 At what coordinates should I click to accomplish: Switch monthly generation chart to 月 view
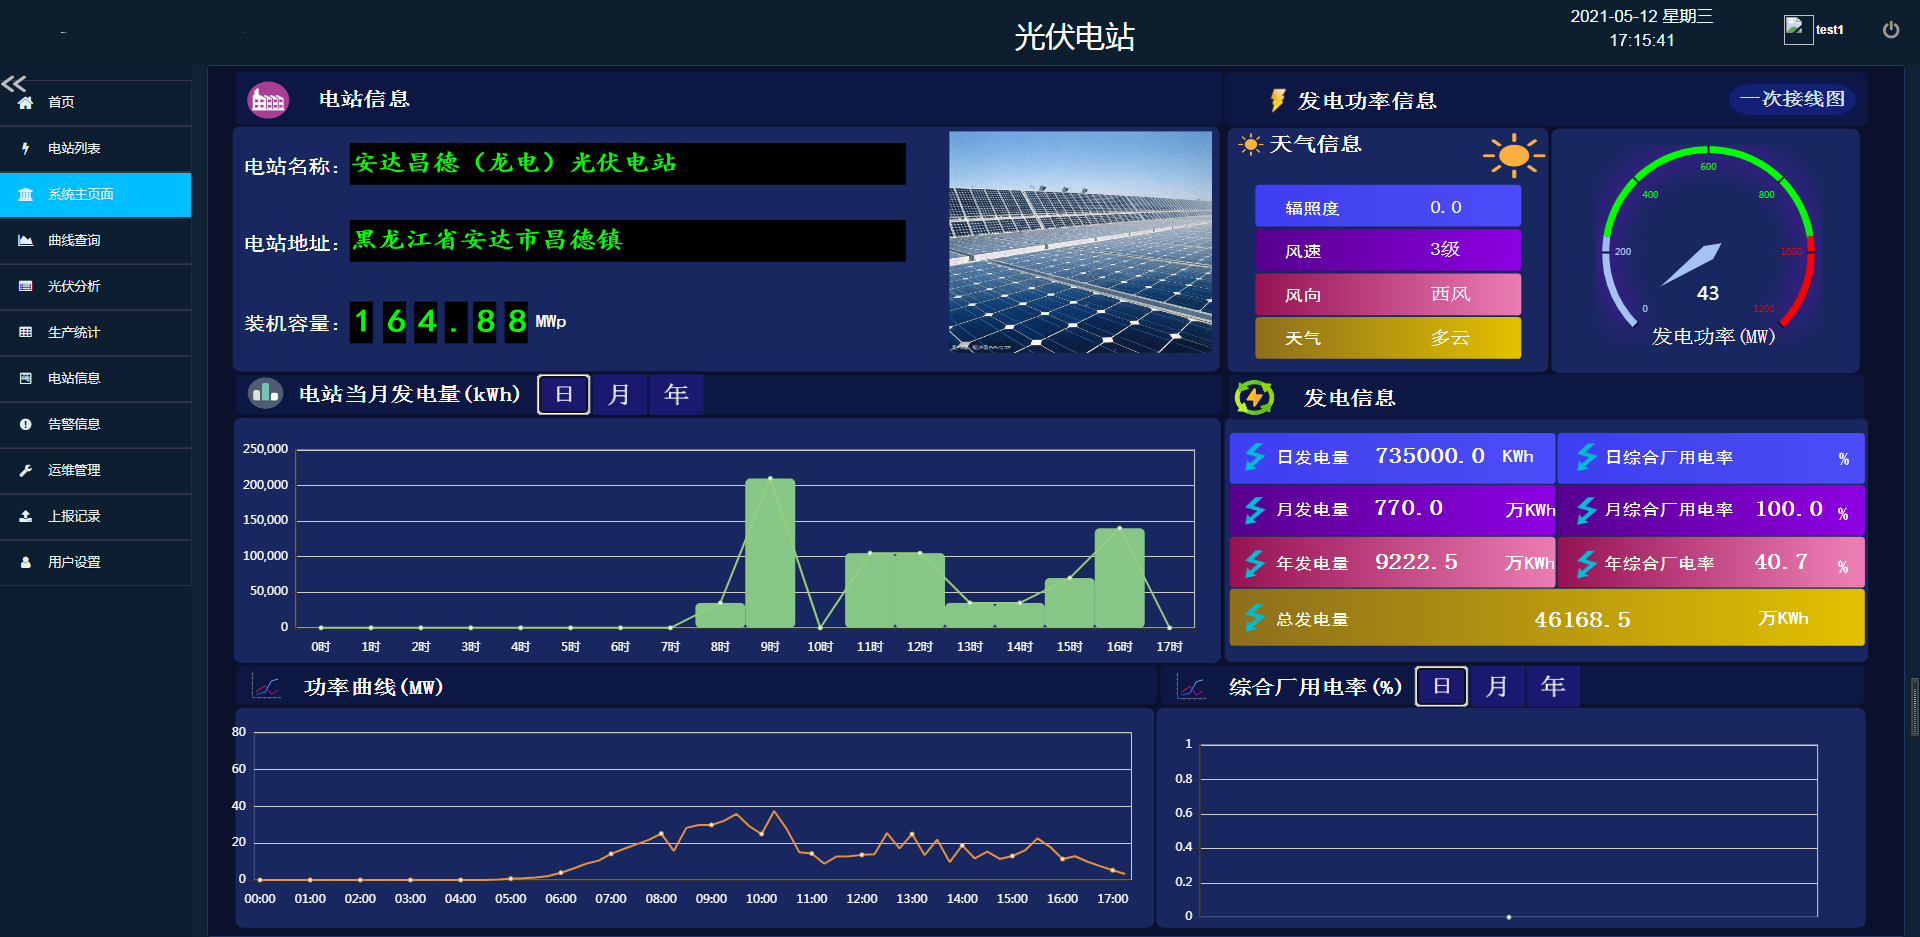click(619, 394)
